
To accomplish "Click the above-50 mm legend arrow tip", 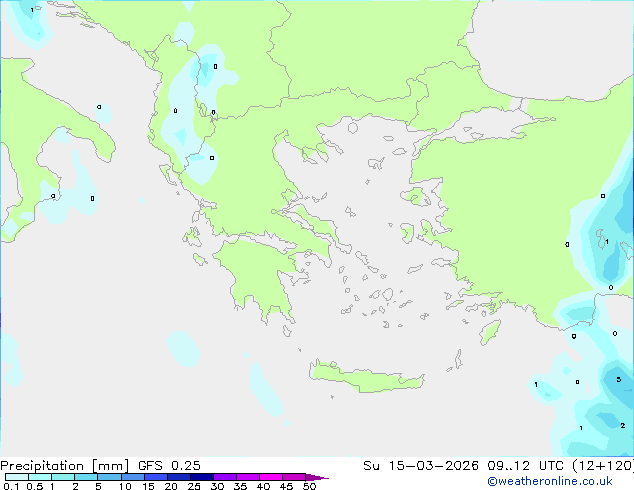I will coord(317,477).
